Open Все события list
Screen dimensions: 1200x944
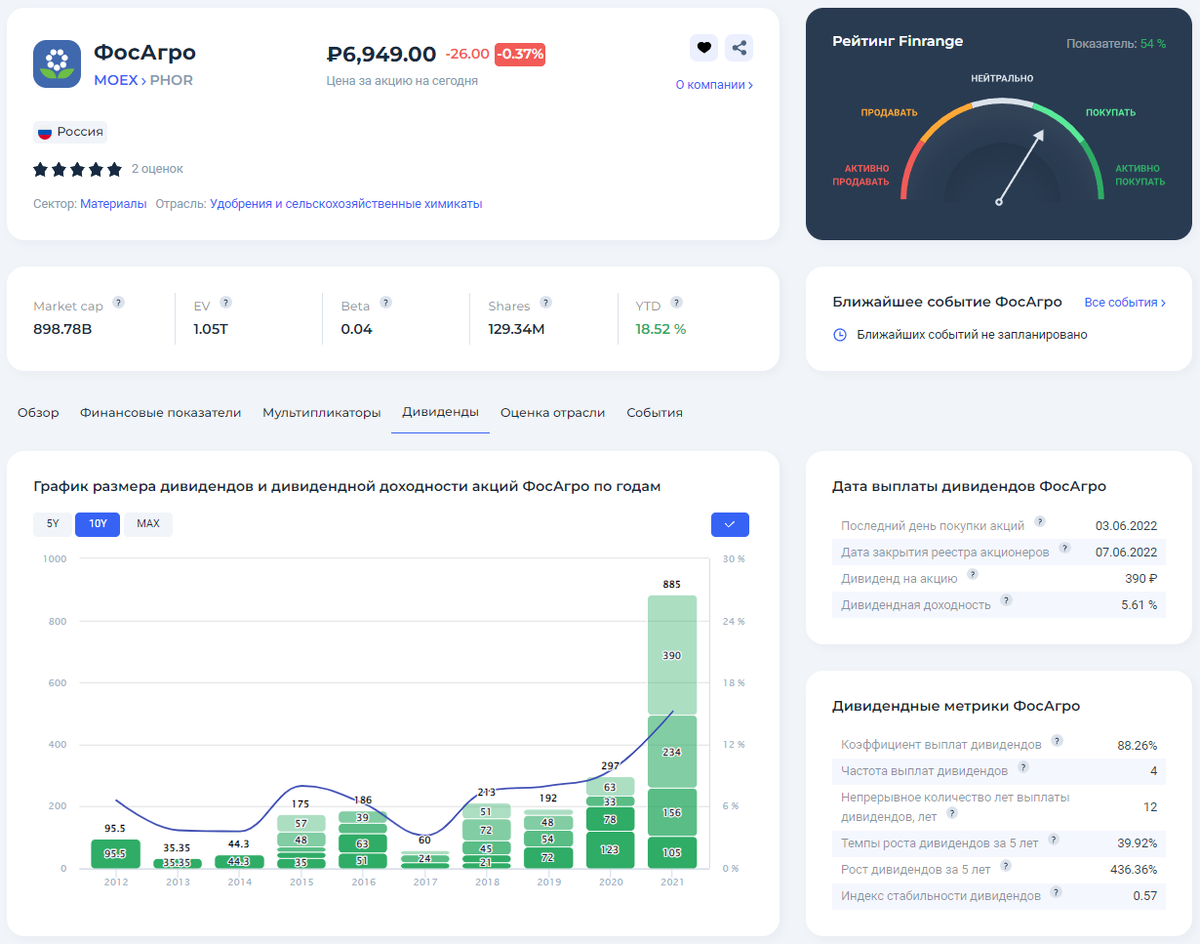1125,302
